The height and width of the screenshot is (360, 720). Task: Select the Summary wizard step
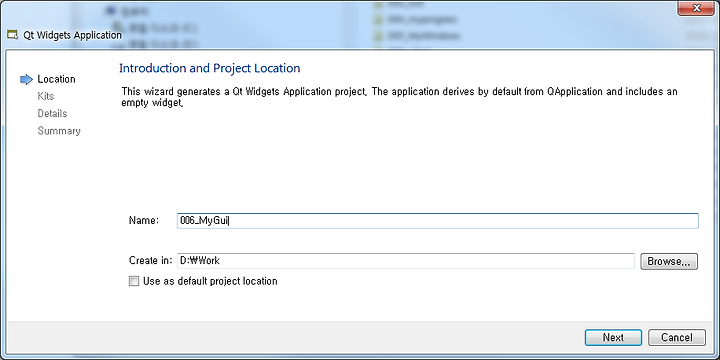59,131
